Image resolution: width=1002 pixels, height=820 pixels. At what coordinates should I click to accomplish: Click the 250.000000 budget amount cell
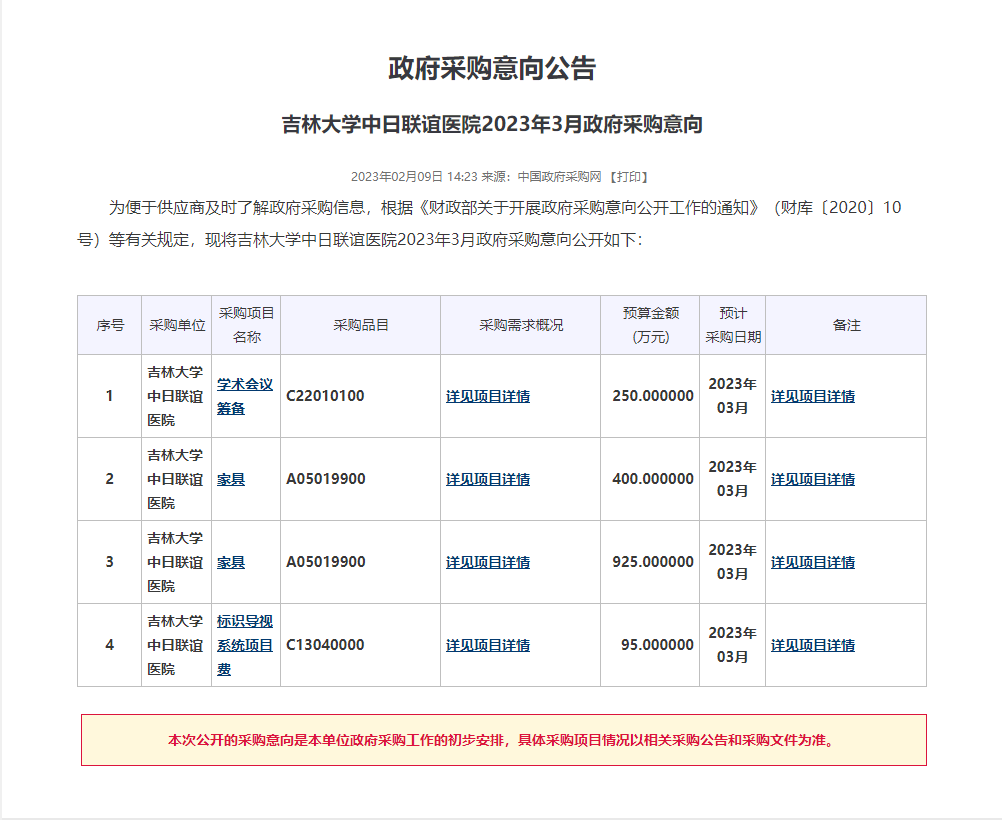[652, 396]
